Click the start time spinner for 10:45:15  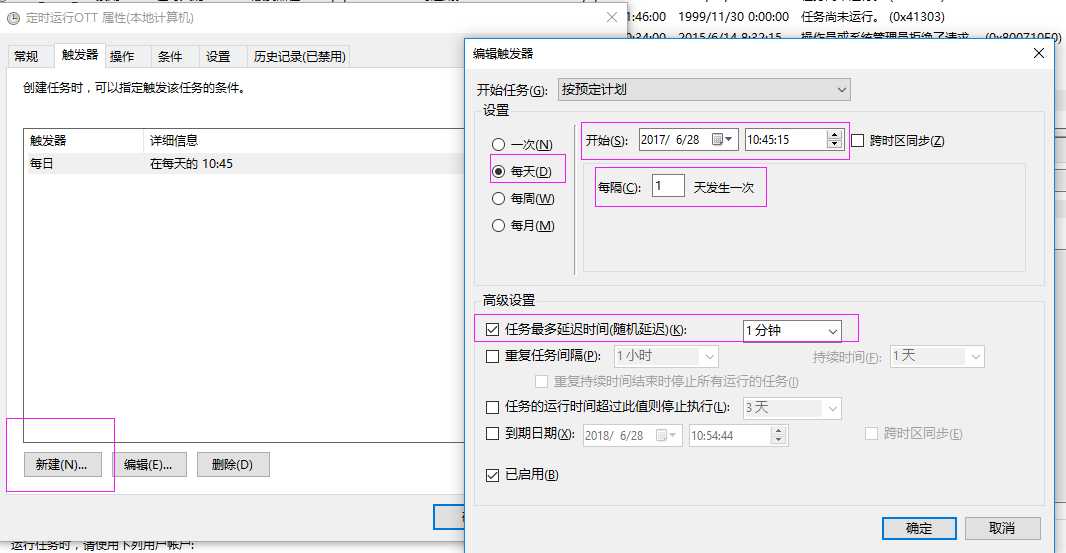point(834,139)
